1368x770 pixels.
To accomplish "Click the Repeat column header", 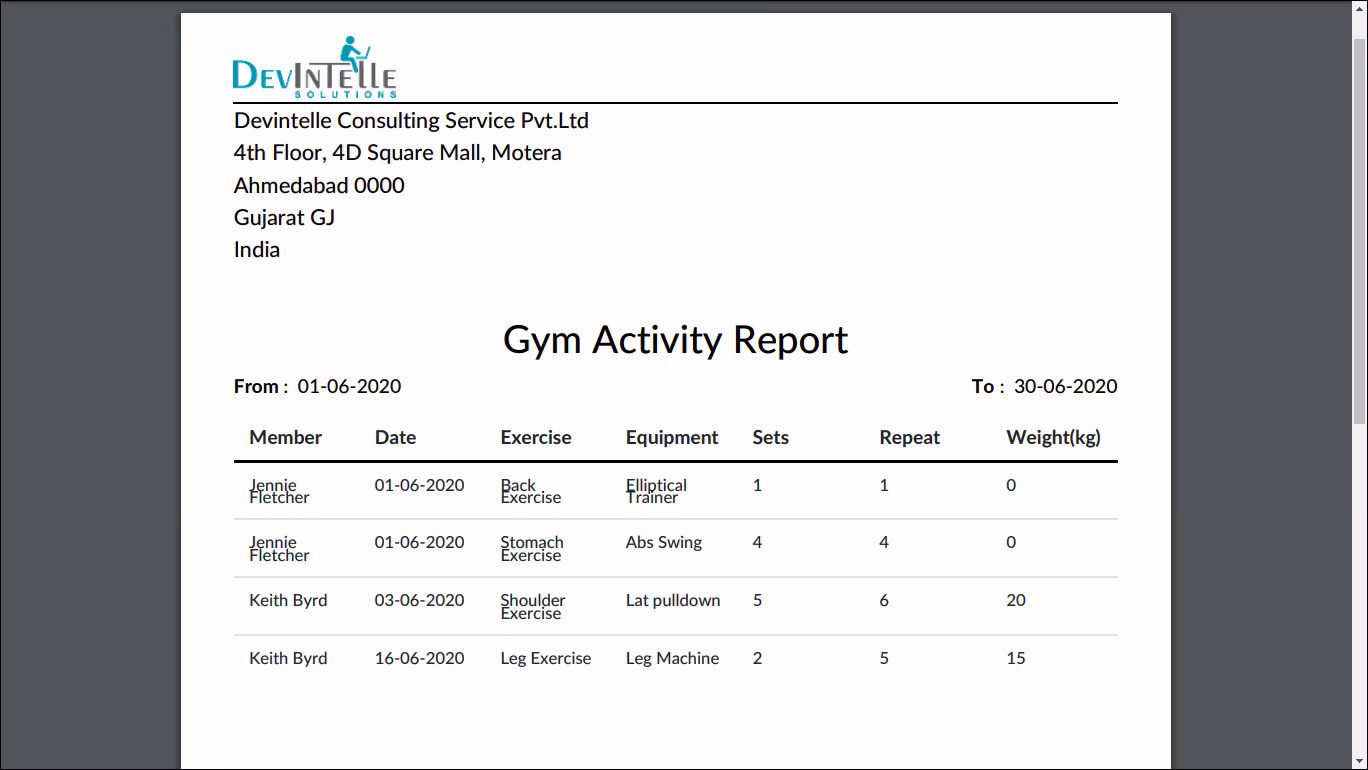I will pos(909,437).
